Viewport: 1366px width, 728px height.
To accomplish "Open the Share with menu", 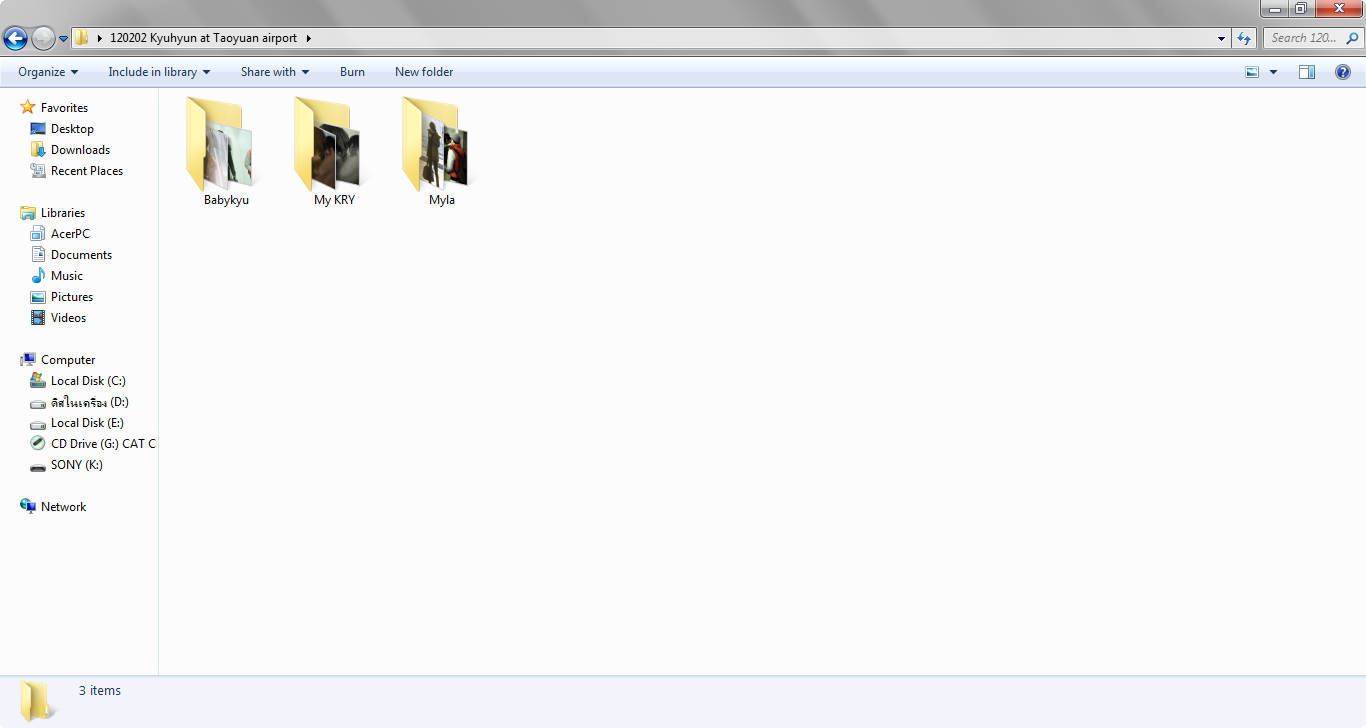I will tap(275, 72).
